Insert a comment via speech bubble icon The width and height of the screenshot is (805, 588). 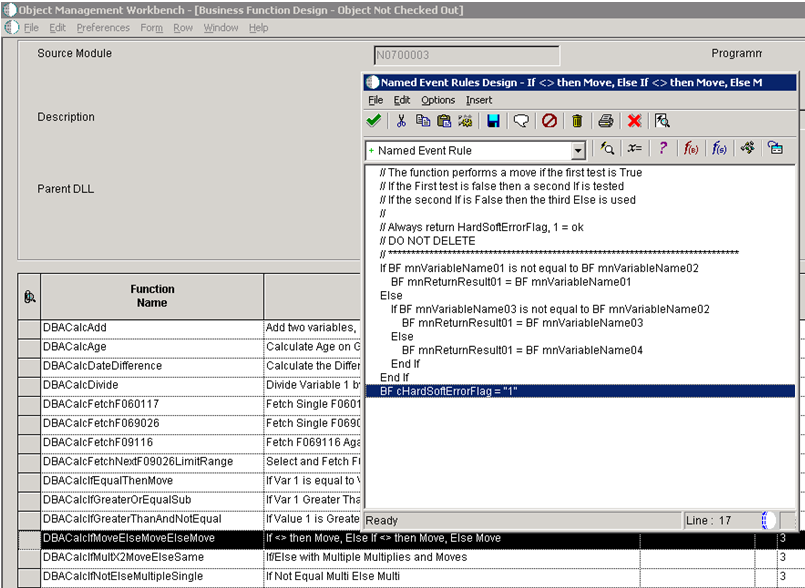pyautogui.click(x=521, y=121)
